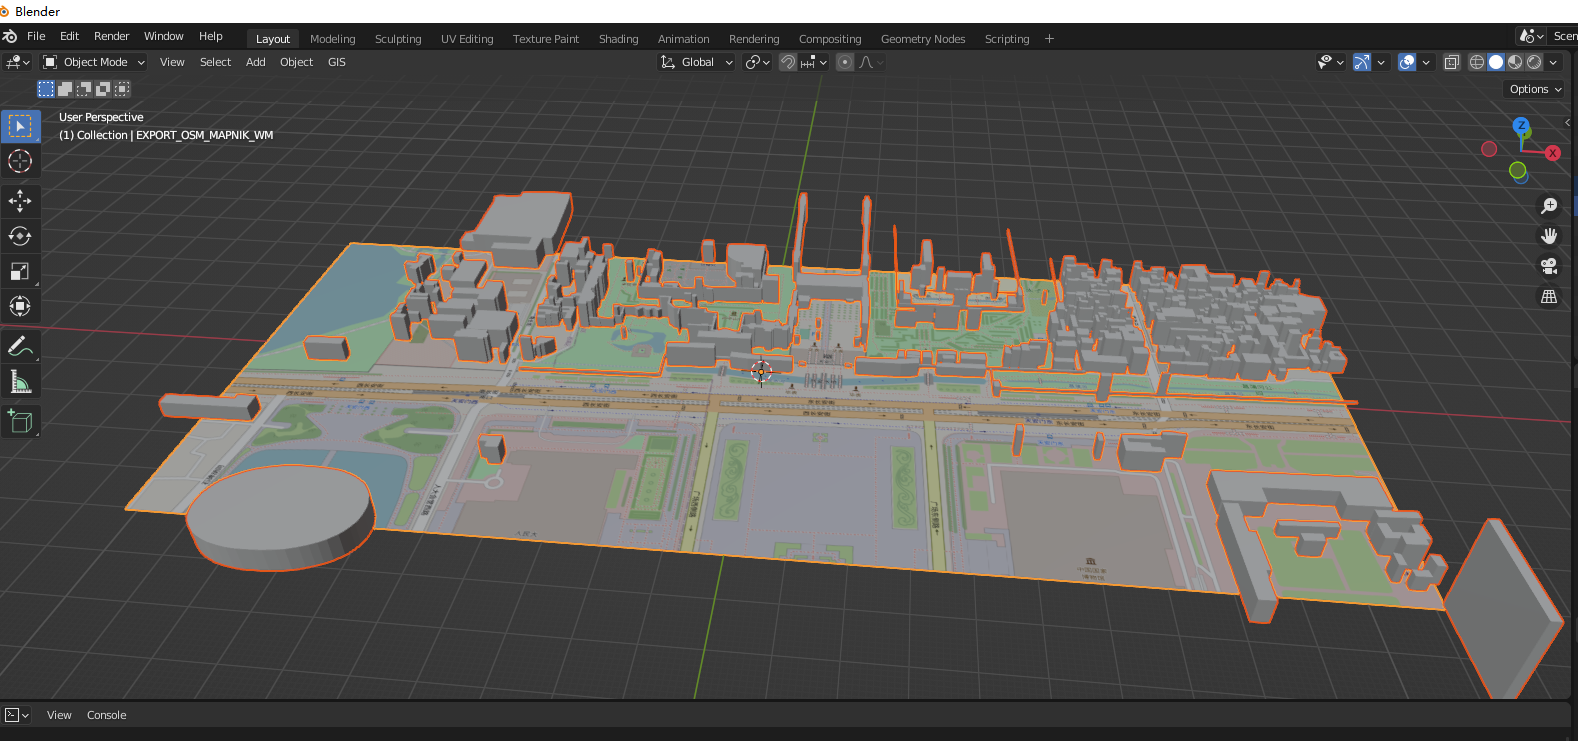Switch perspective/orthographic grid icon
1578x741 pixels.
pos(1549,296)
